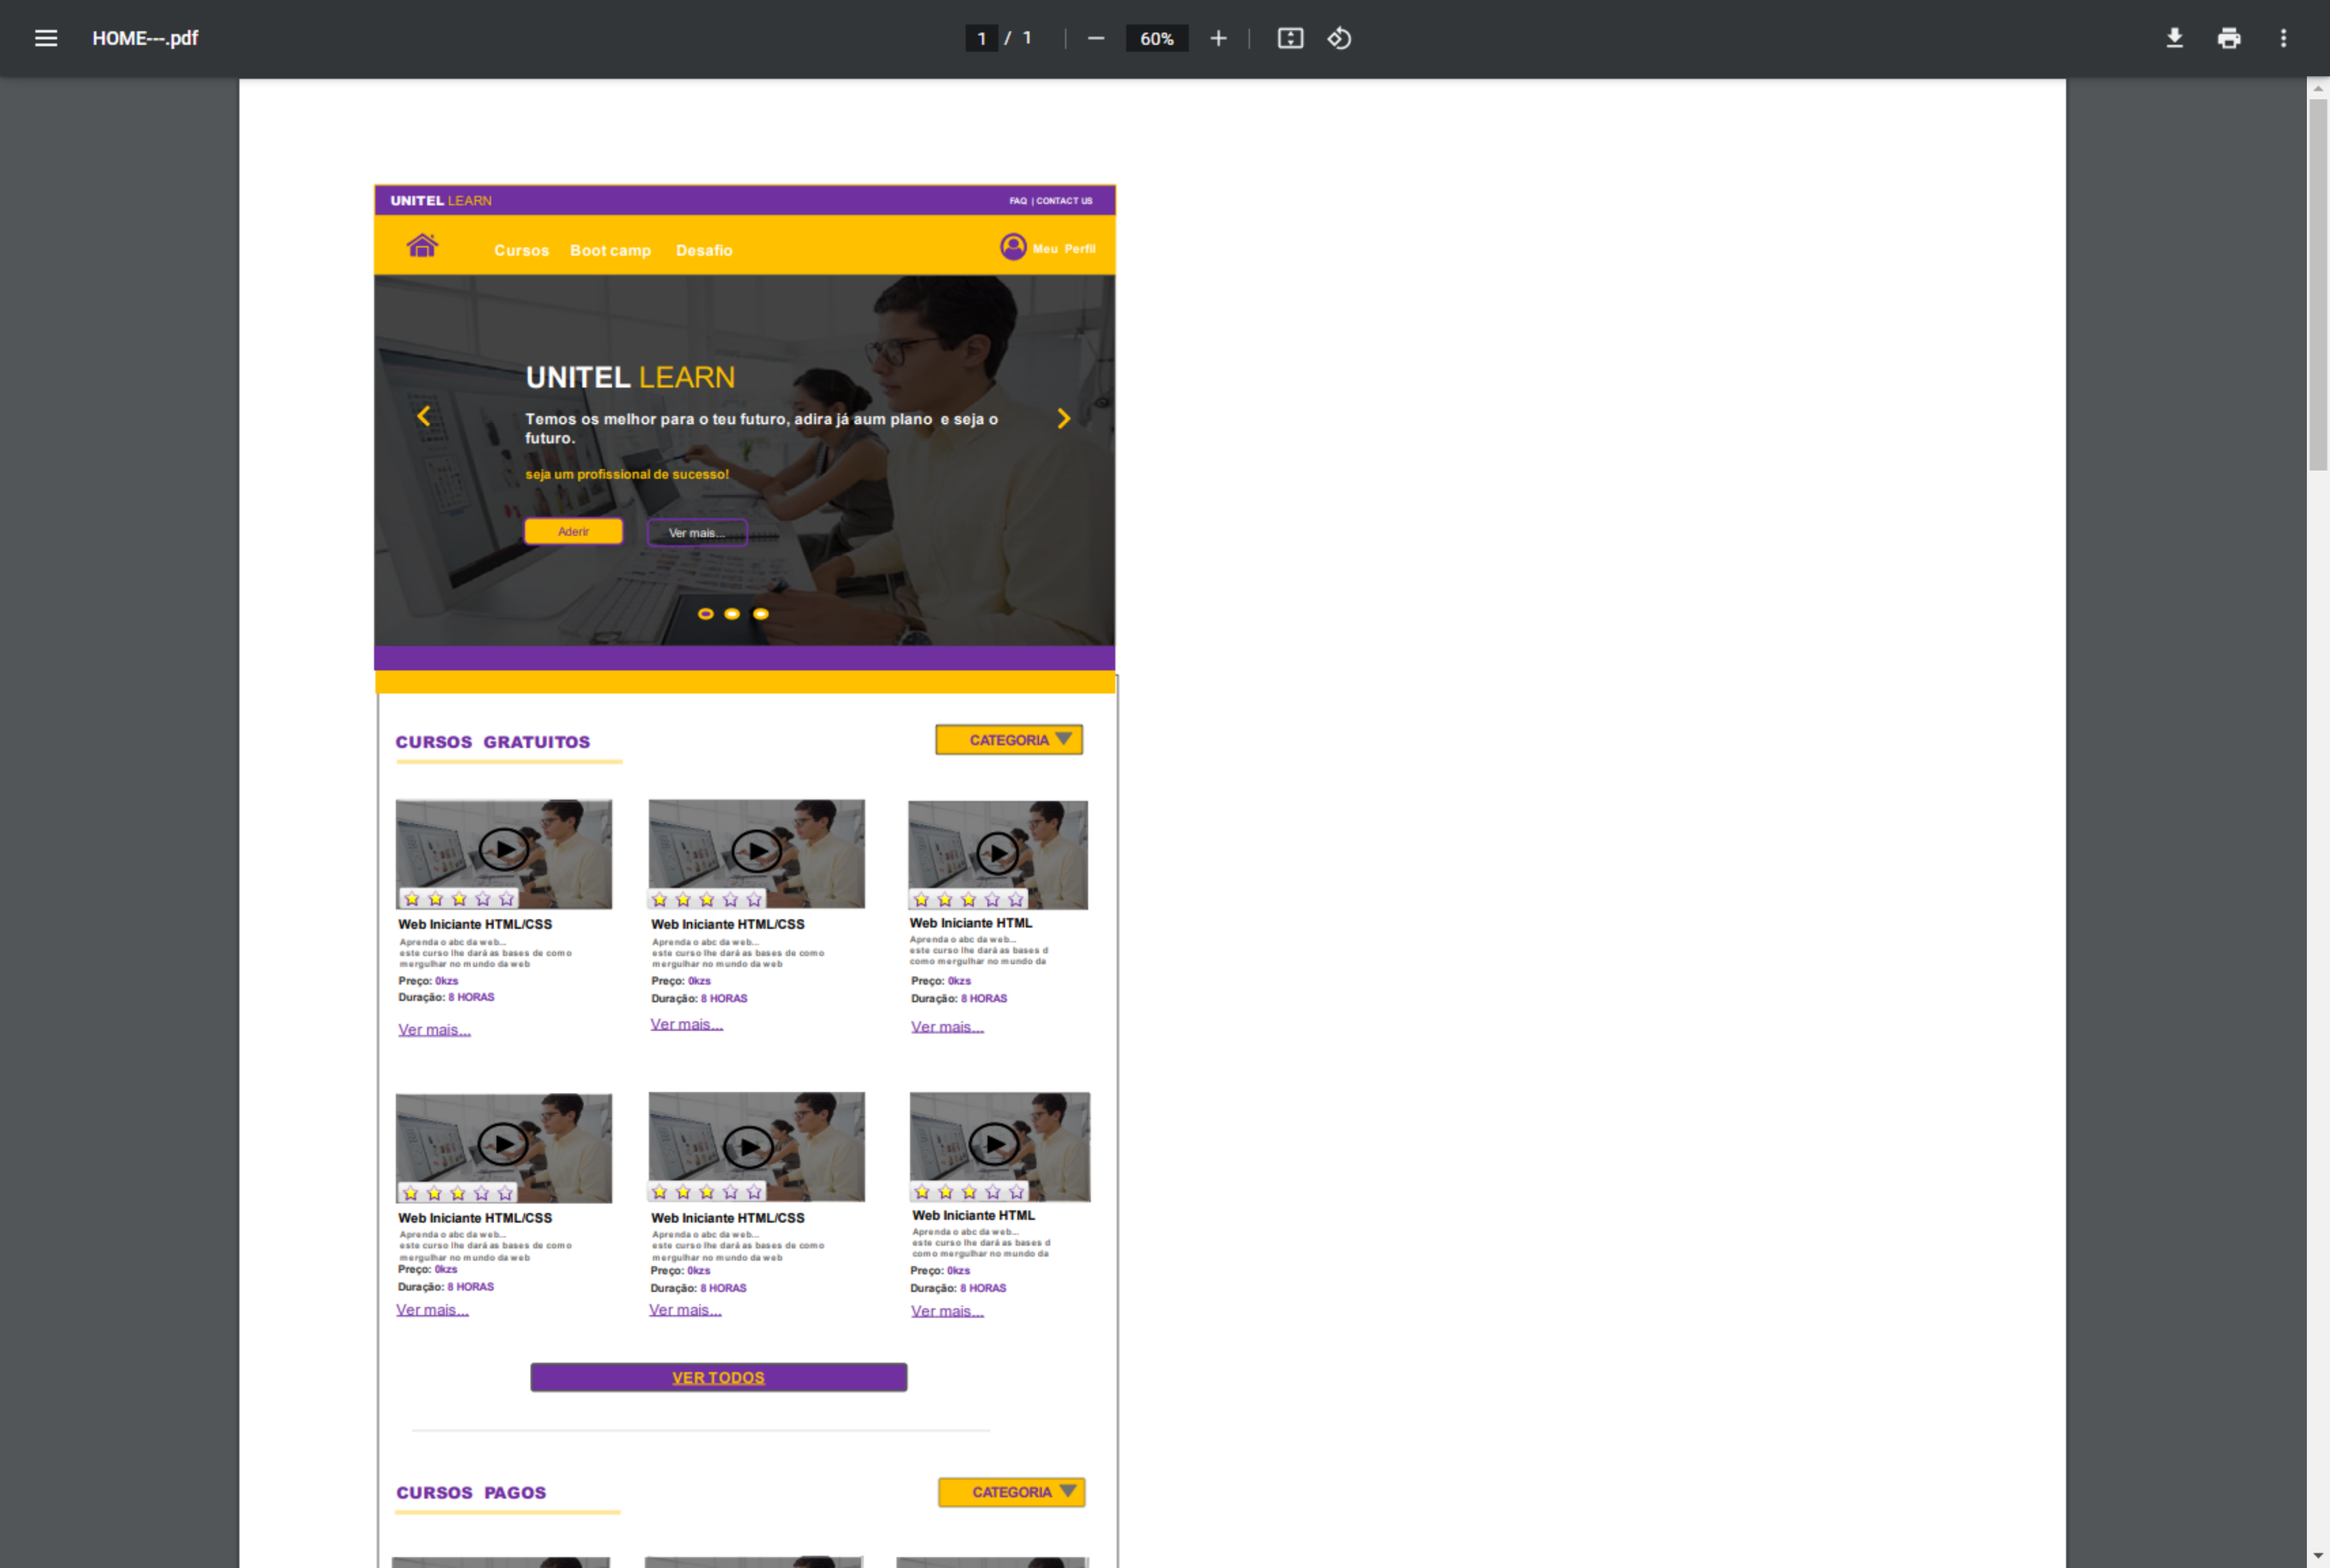Rotate the document counterclockwise
Viewport: 2330px width, 1568px height.
(x=1339, y=38)
